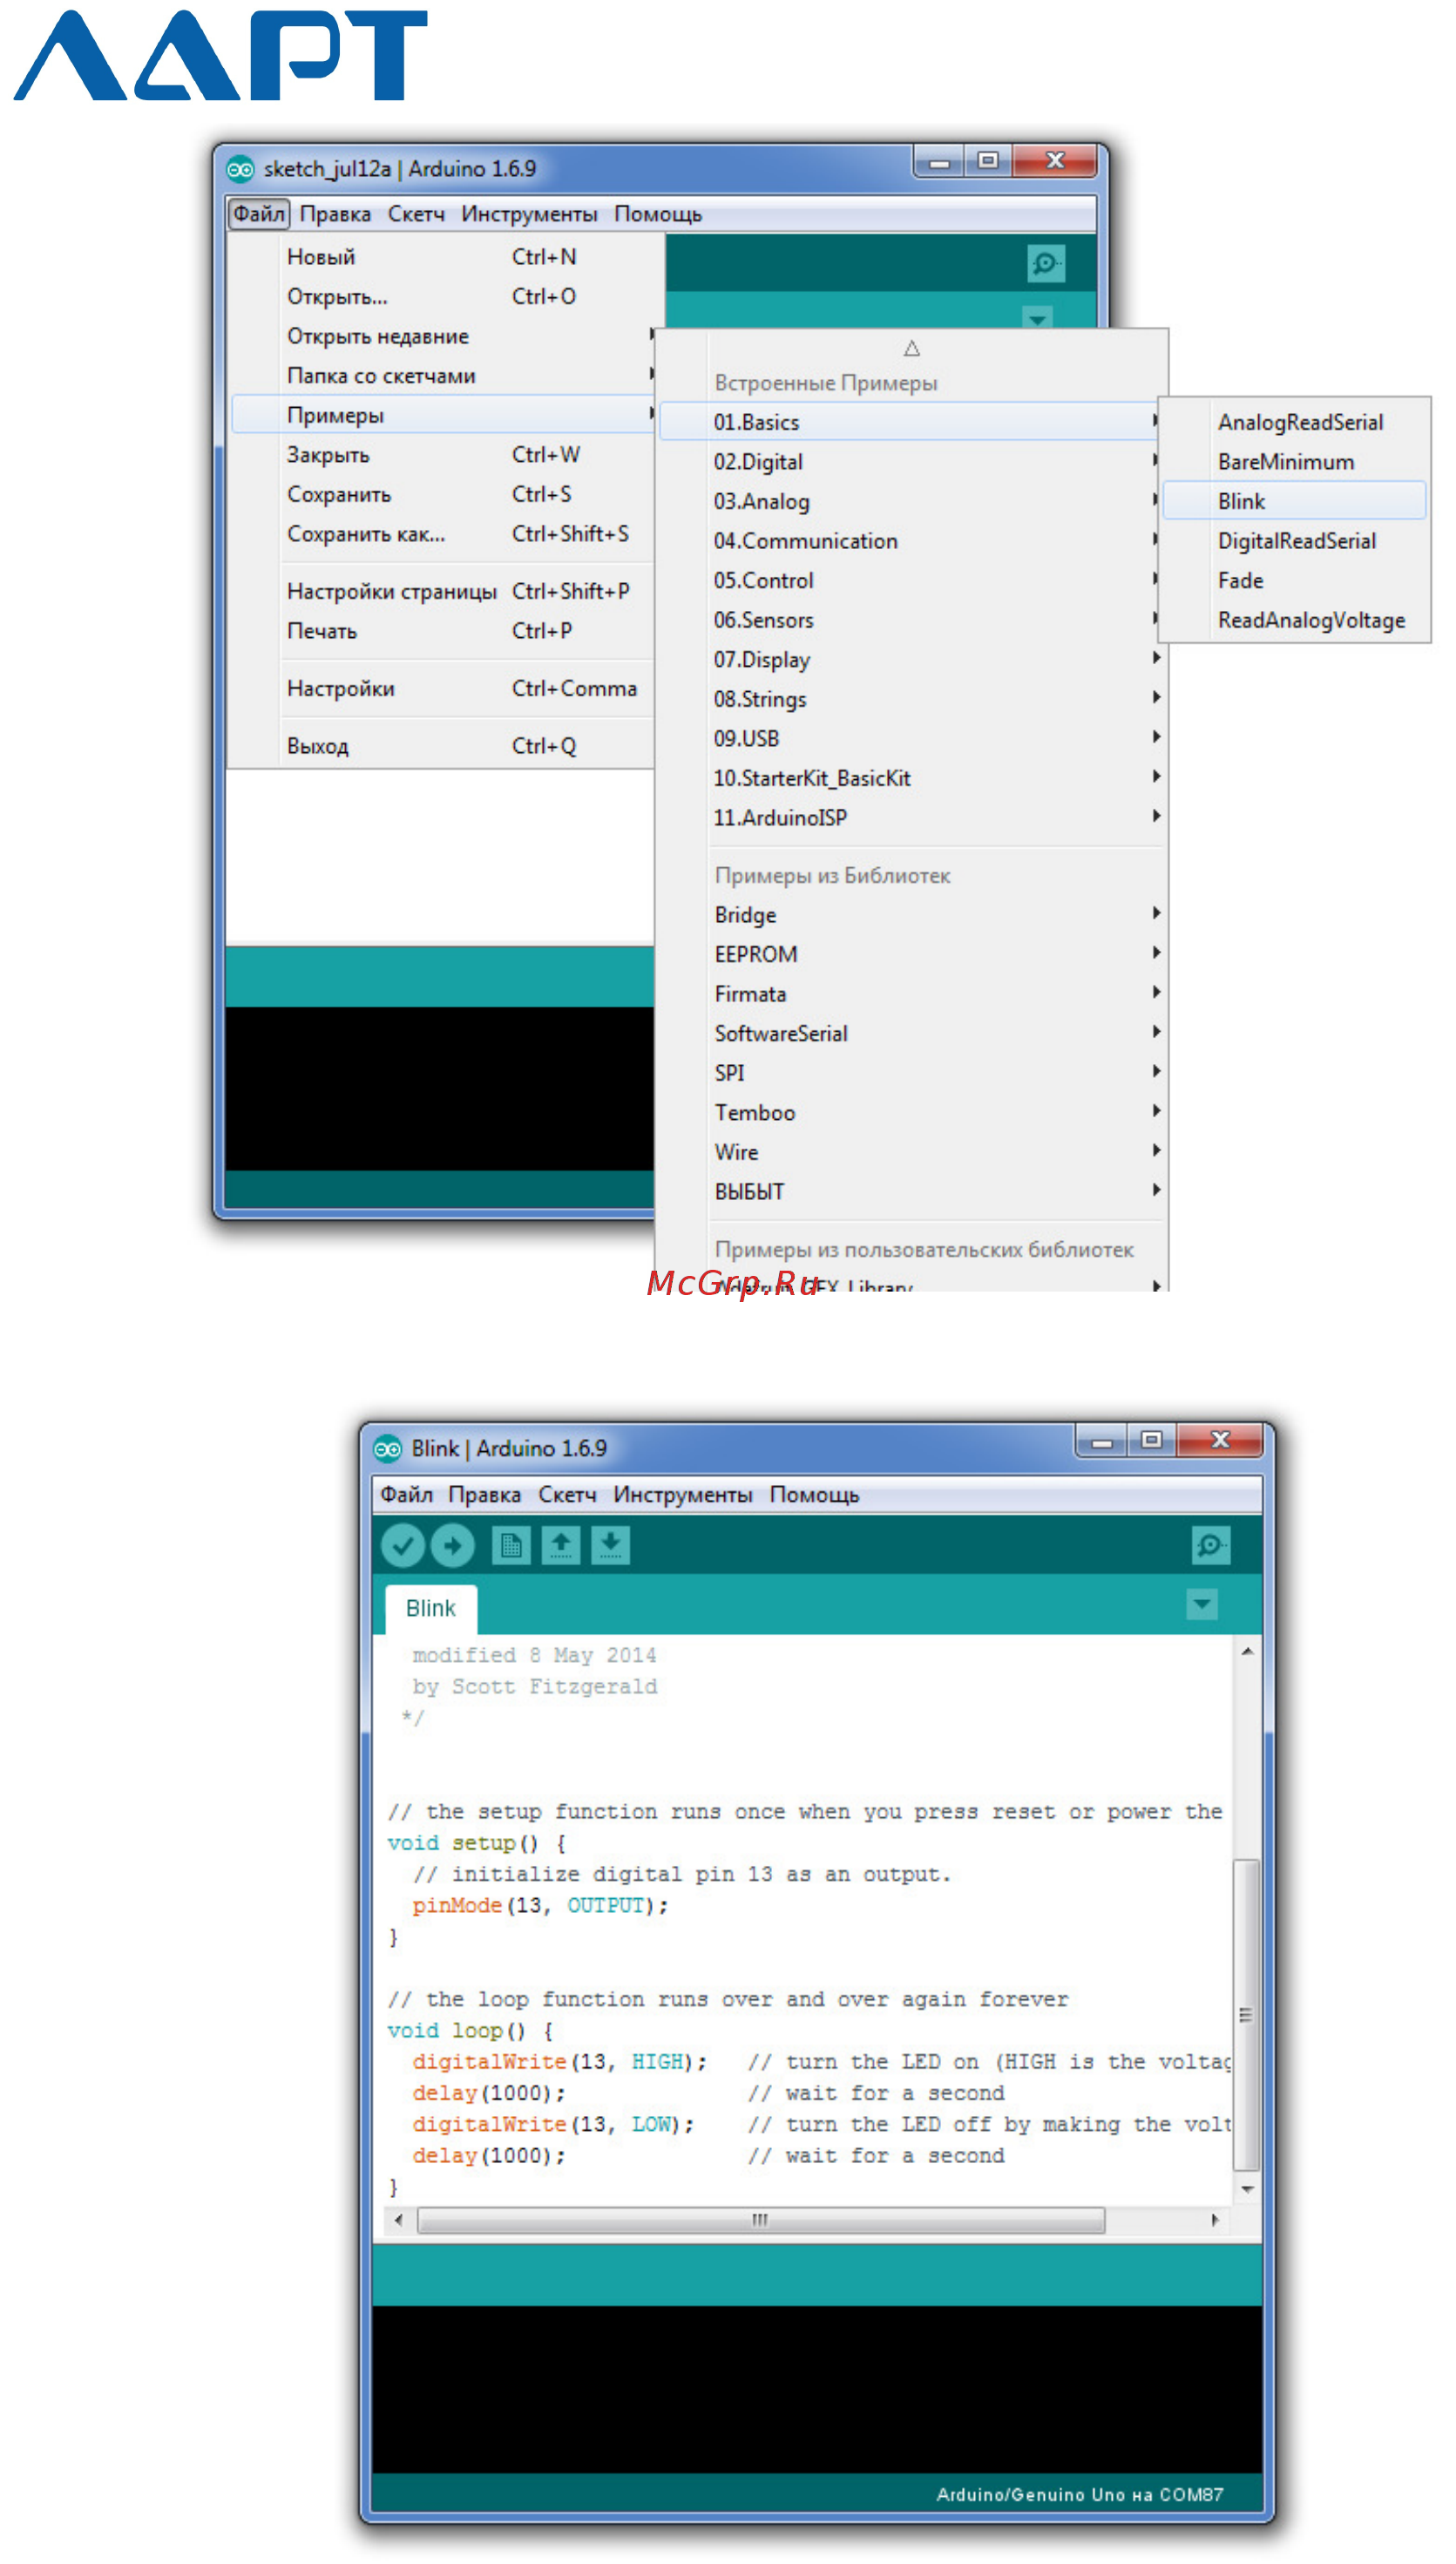1456x2564 pixels.
Task: Open the Blink example
Action: (x=1295, y=501)
